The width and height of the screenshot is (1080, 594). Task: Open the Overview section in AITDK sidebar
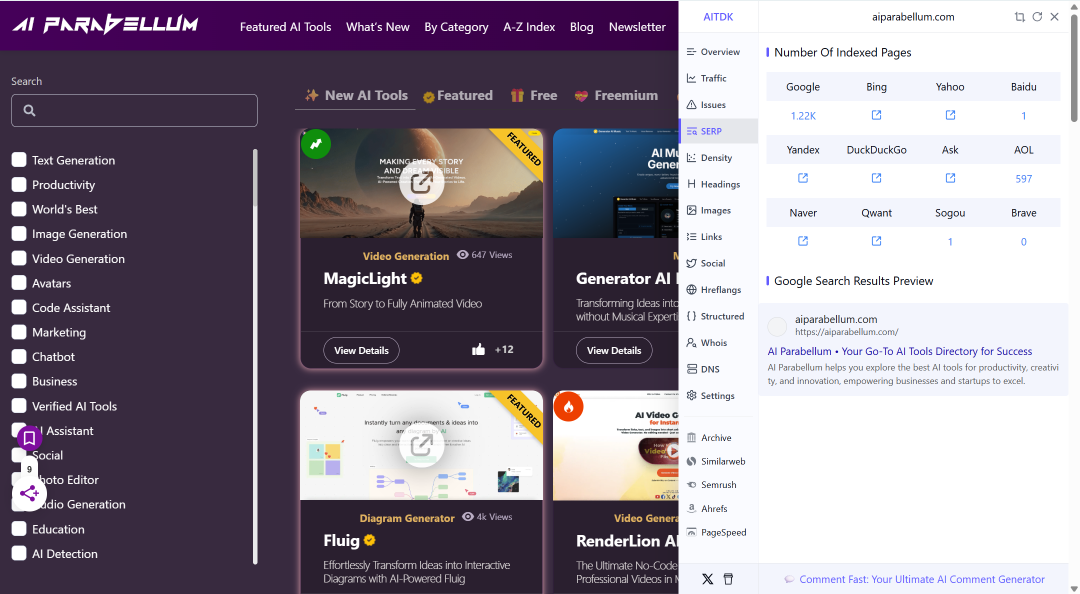pos(718,52)
